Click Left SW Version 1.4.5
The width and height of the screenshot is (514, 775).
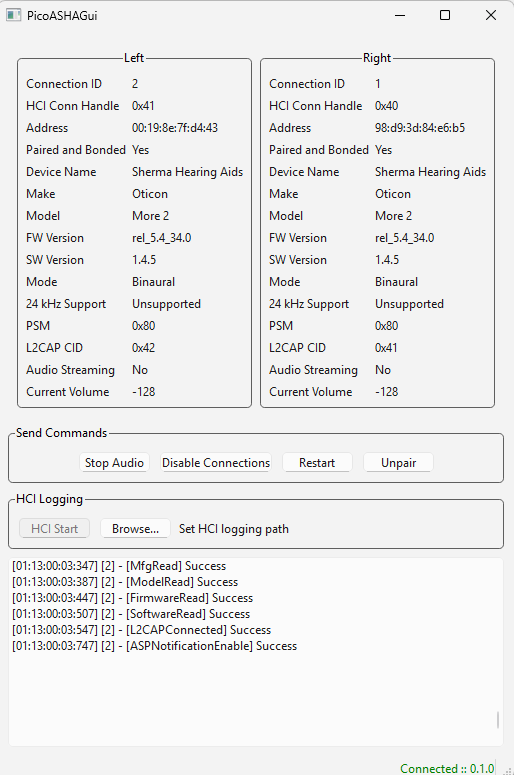pos(144,260)
